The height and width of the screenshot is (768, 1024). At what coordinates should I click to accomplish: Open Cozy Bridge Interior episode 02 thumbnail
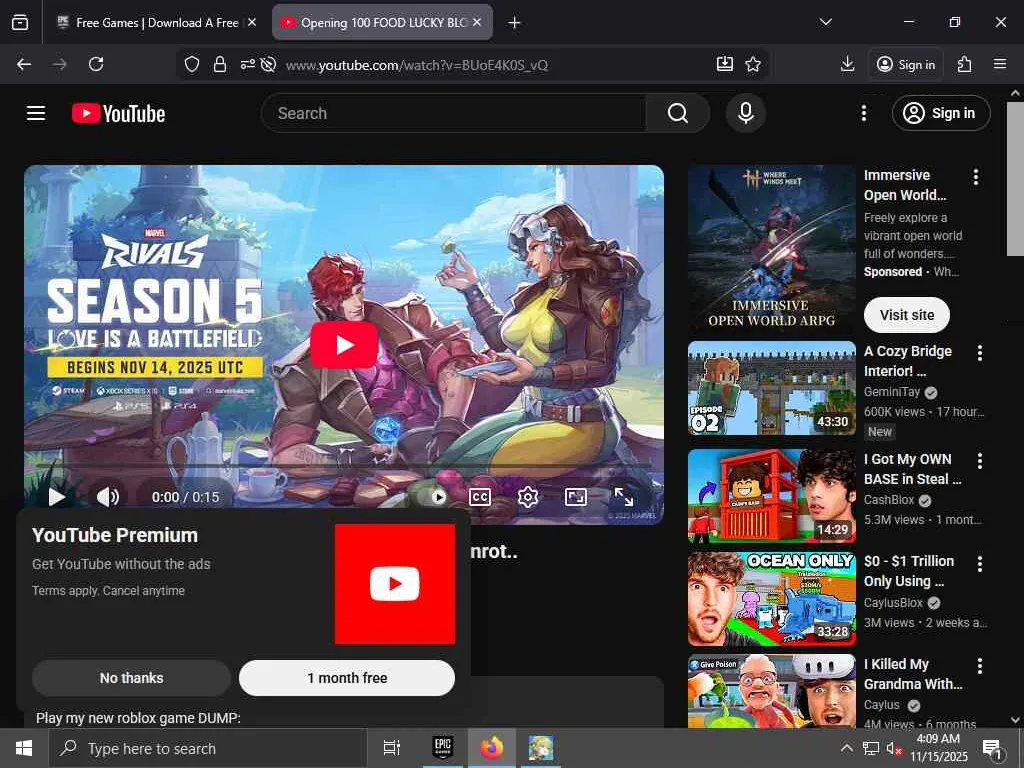point(771,389)
